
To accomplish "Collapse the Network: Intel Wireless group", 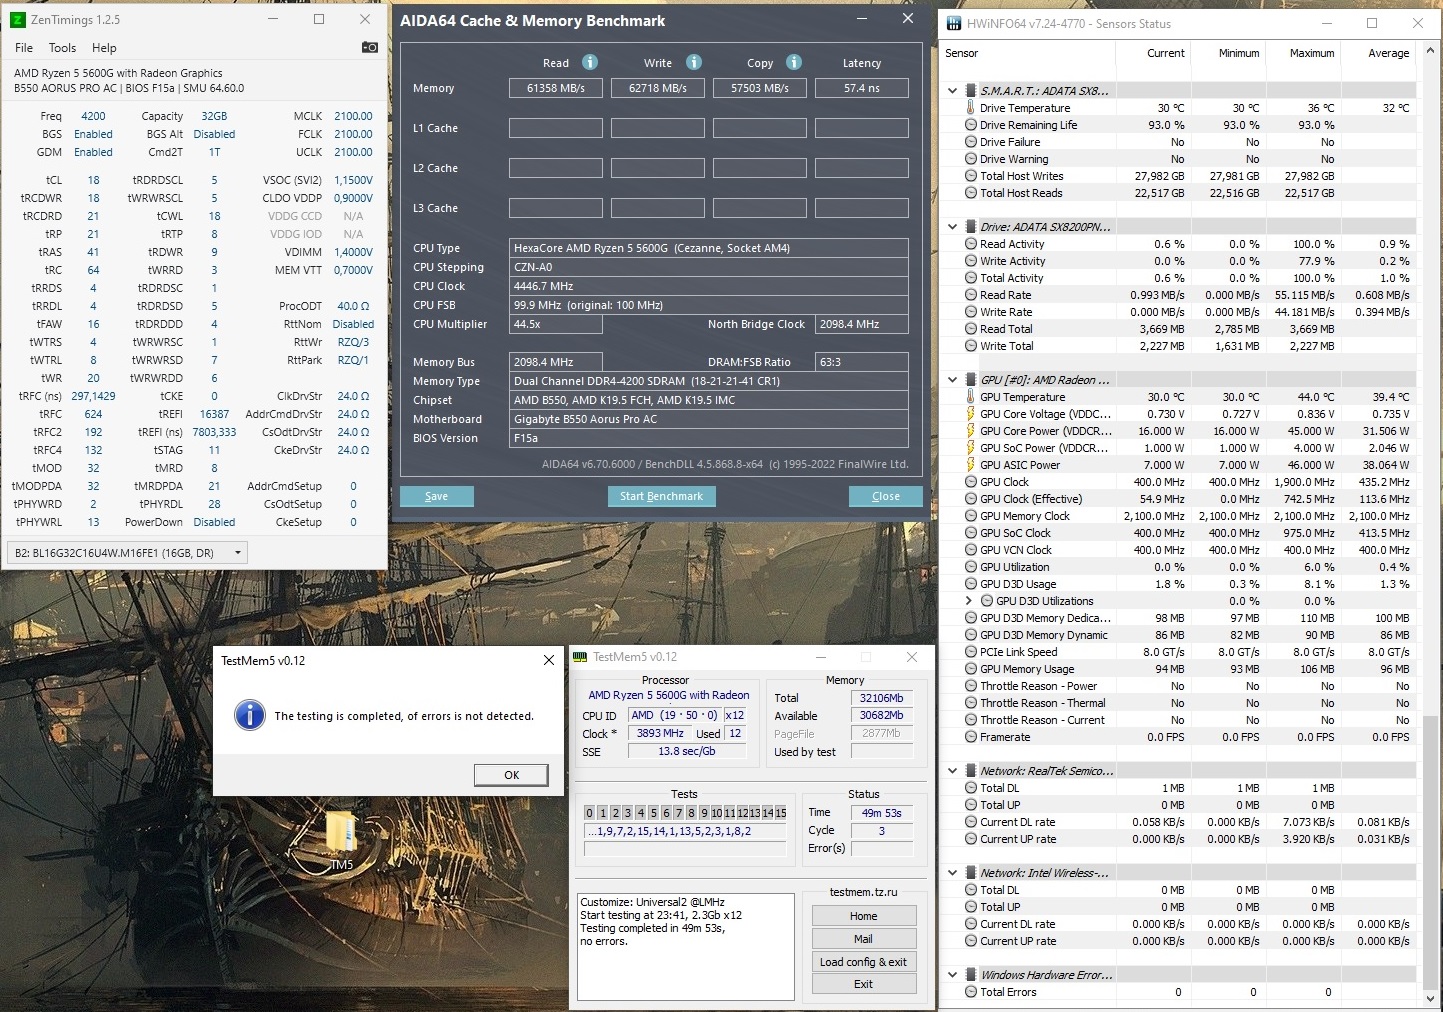I will (x=952, y=873).
